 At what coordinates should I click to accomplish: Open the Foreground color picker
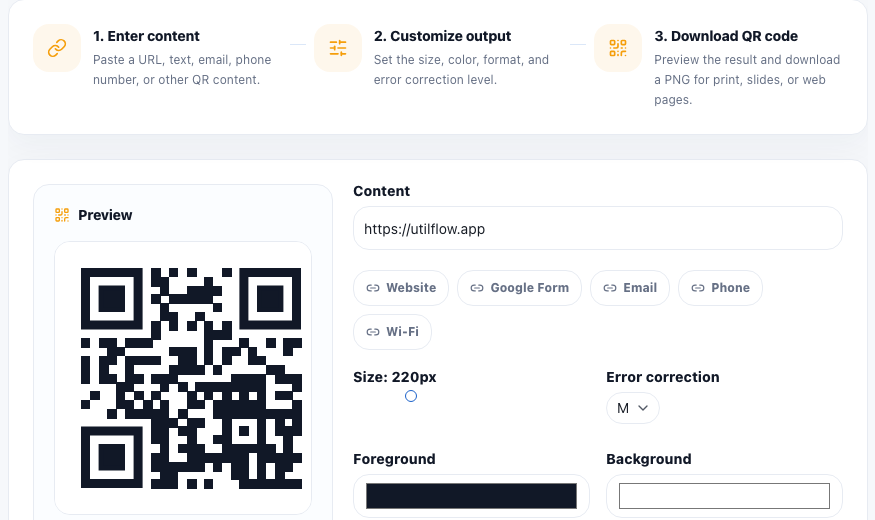pos(471,496)
